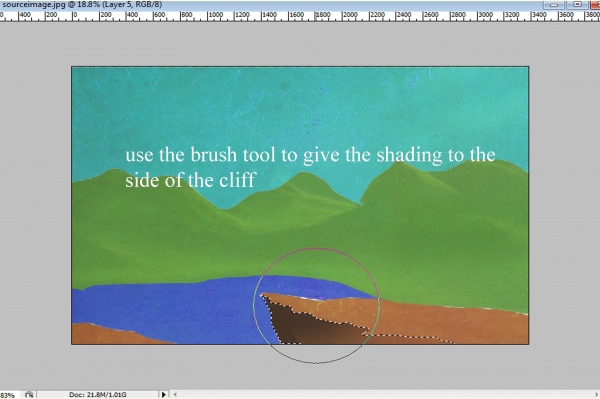
Task: Click the 'Doc: 21.8M/1.01G' status readout
Action: click(x=98, y=394)
